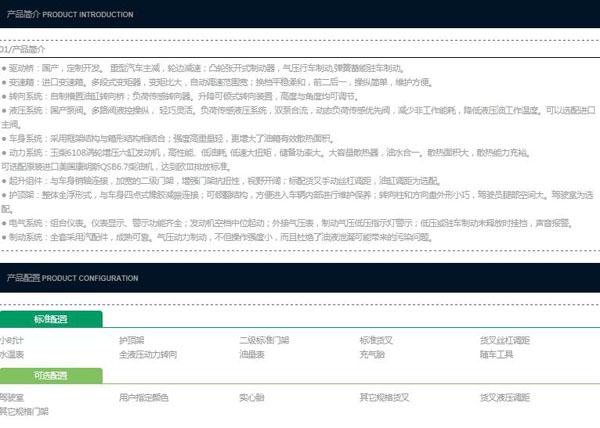The image size is (600, 428).
Task: Click the 01/产品简介 section title
Action: pyautogui.click(x=23, y=48)
